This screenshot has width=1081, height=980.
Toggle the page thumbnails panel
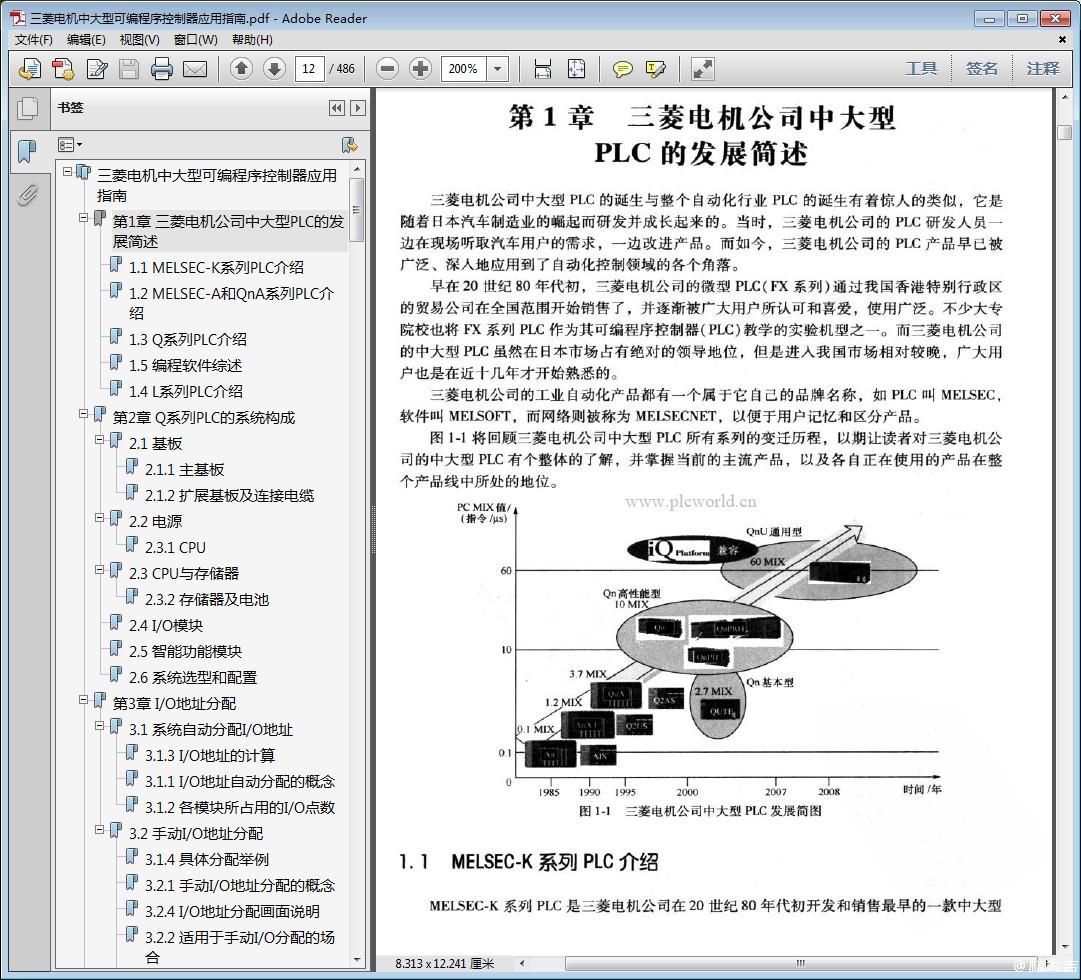pyautogui.click(x=27, y=108)
